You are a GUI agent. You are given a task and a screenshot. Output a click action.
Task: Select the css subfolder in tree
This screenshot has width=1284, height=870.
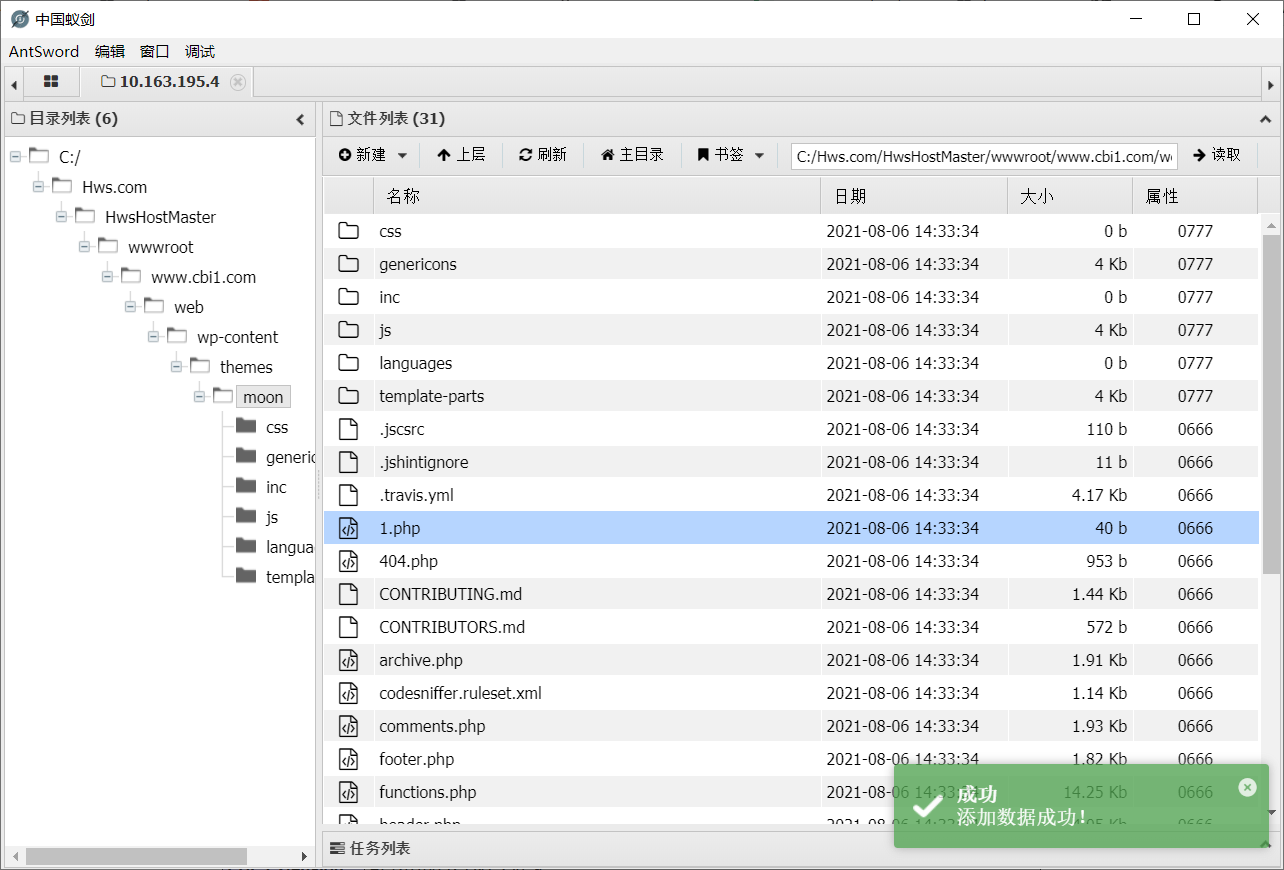pos(277,427)
